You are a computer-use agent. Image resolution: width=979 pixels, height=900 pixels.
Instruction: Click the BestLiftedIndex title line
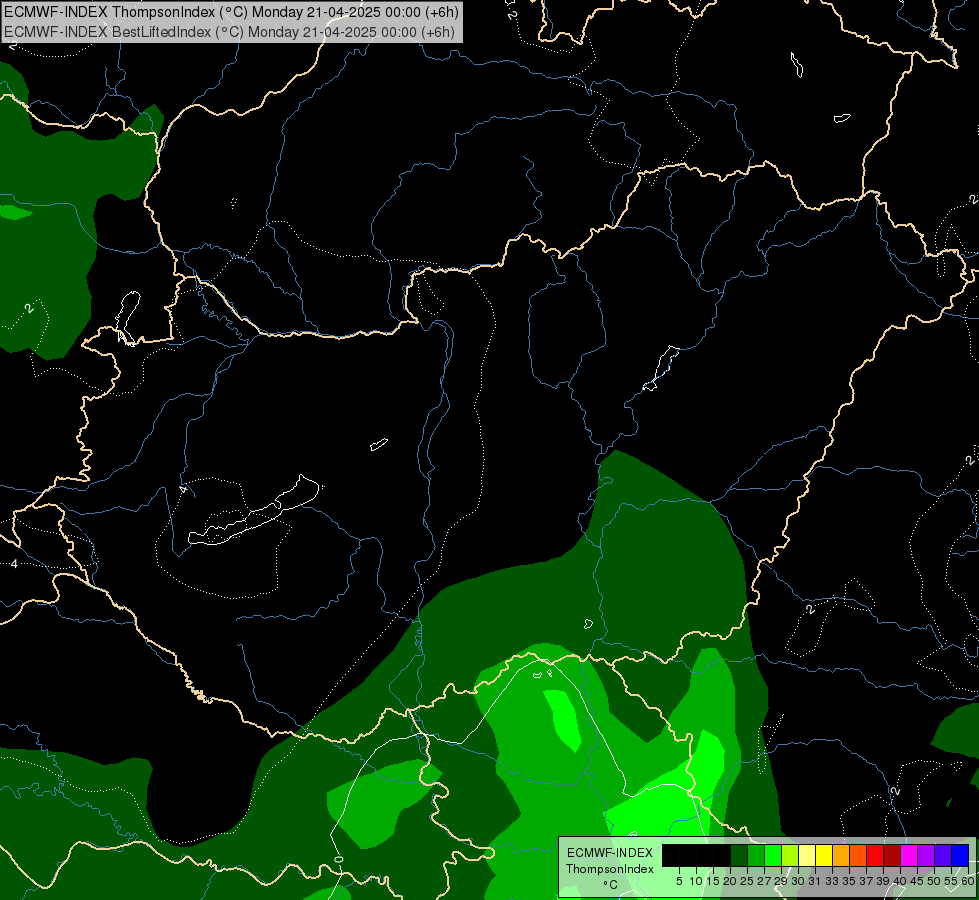(229, 32)
